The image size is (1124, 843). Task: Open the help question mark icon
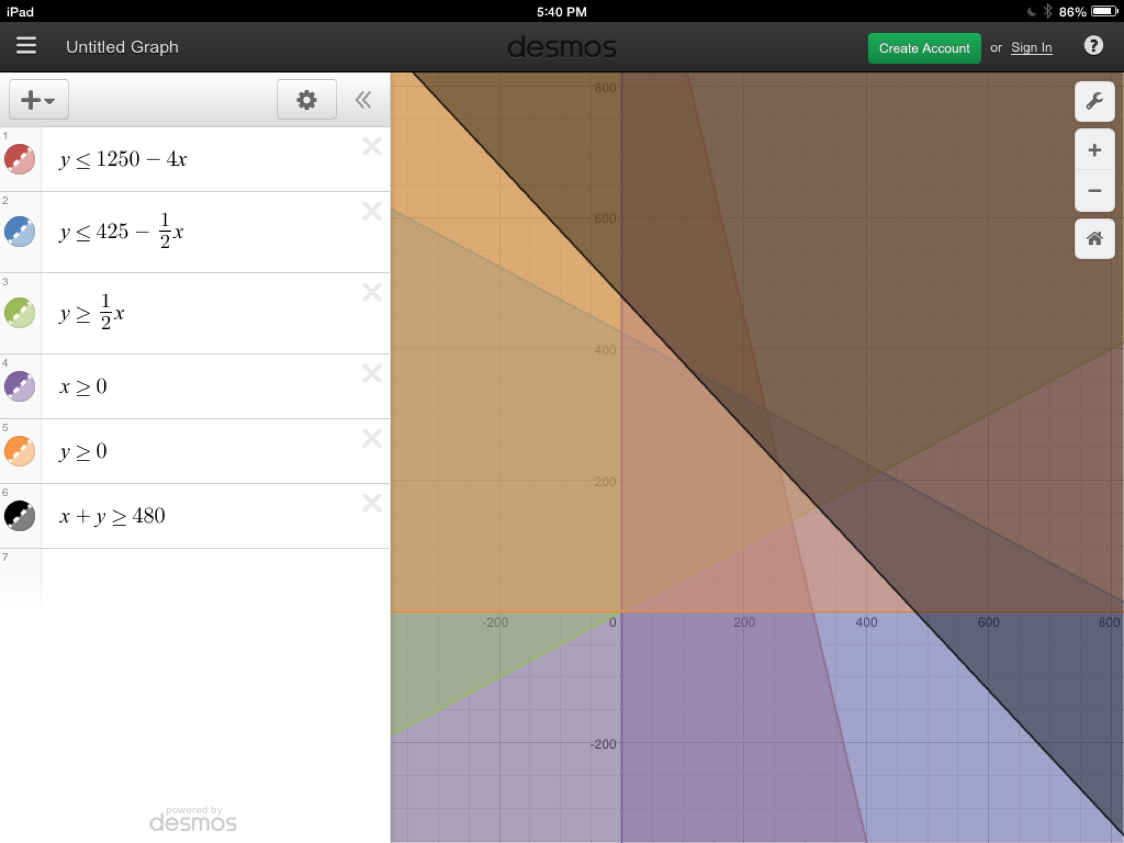(1094, 46)
